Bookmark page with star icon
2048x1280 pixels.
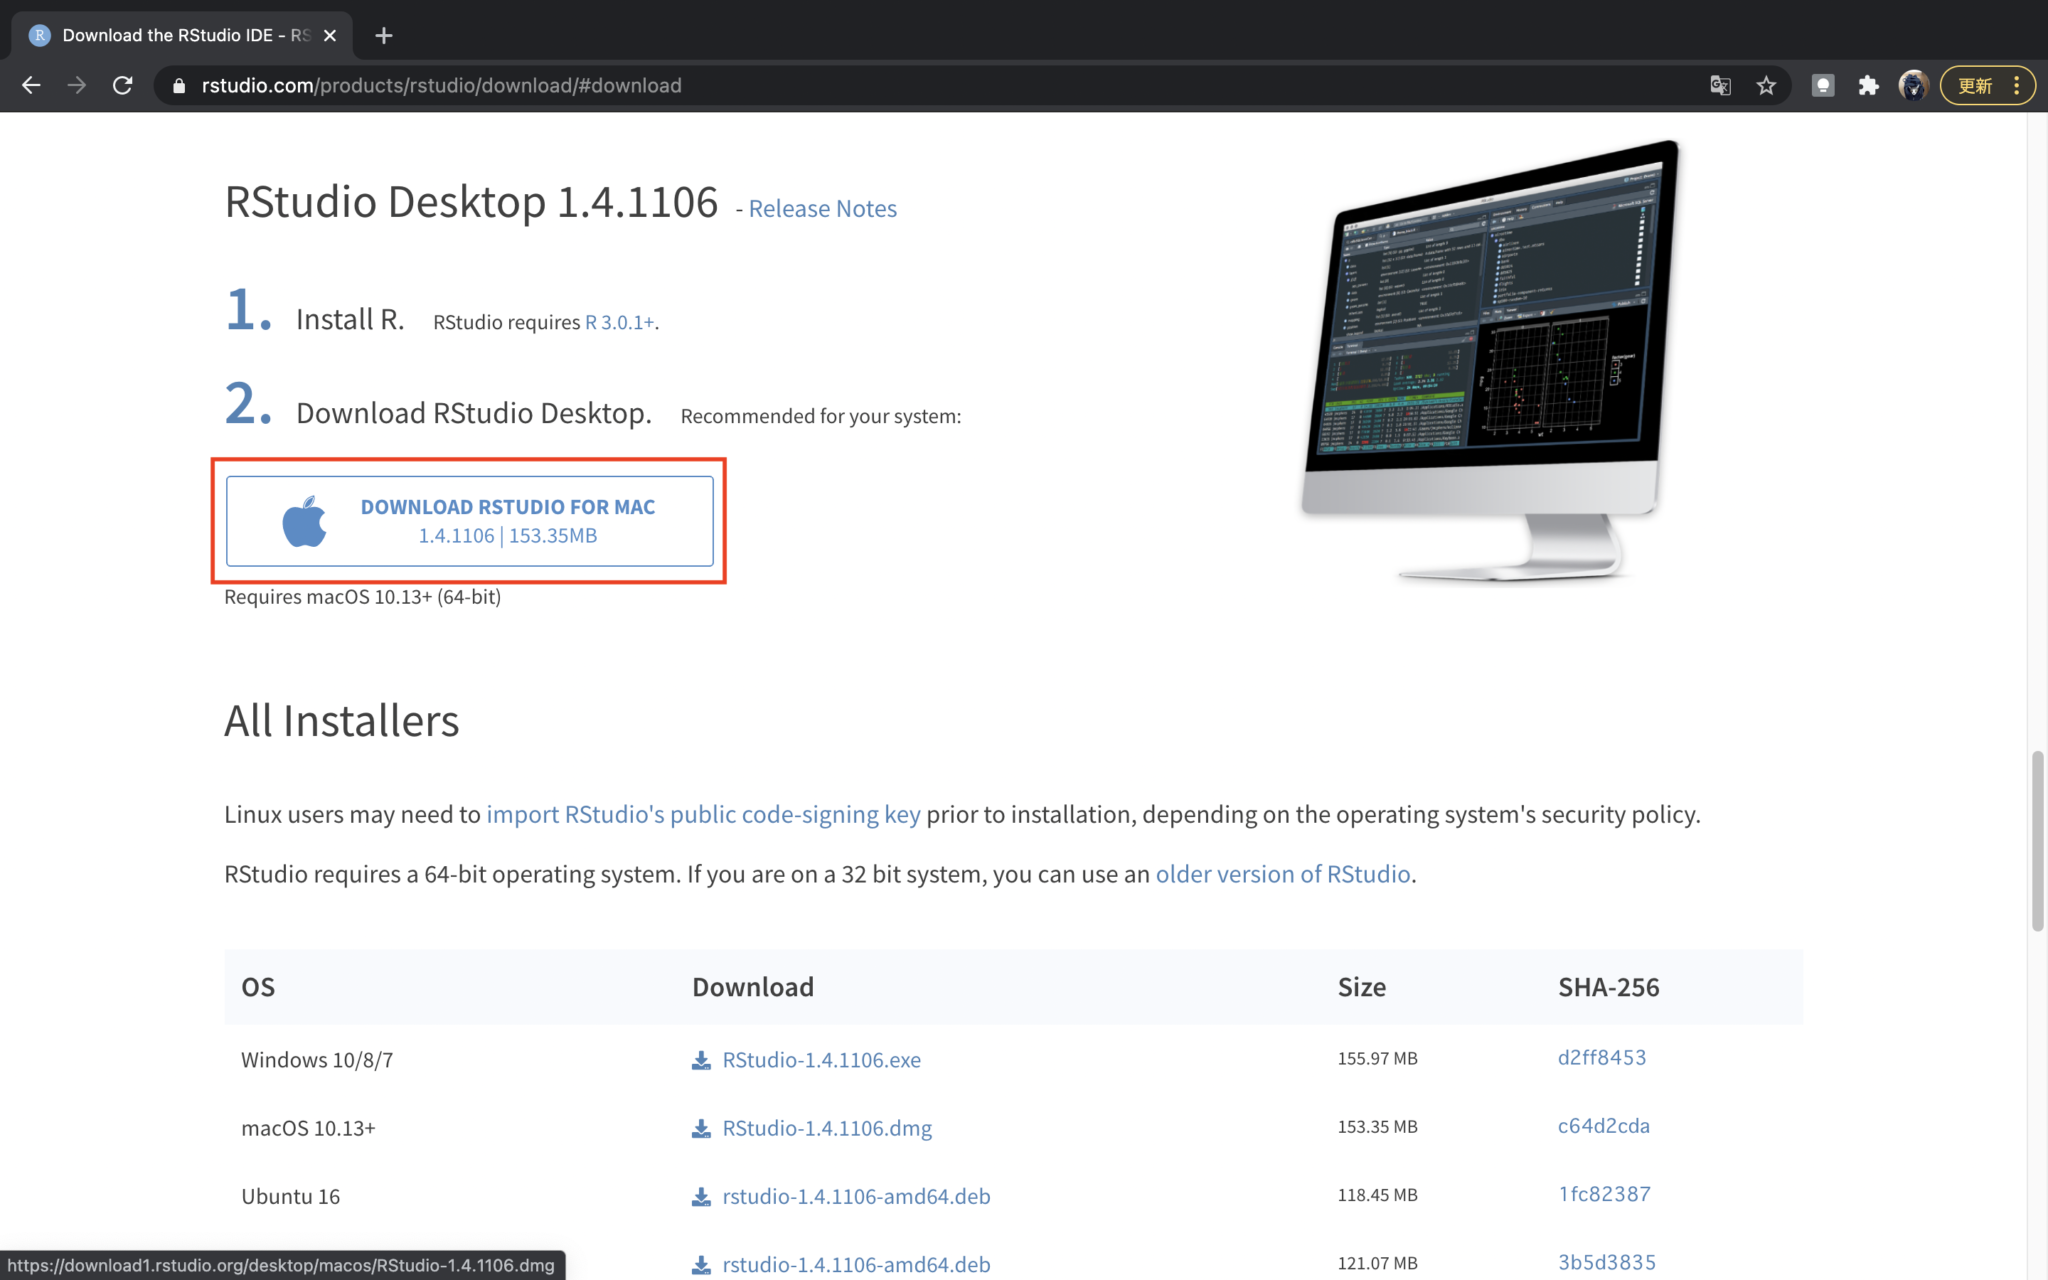(x=1766, y=86)
